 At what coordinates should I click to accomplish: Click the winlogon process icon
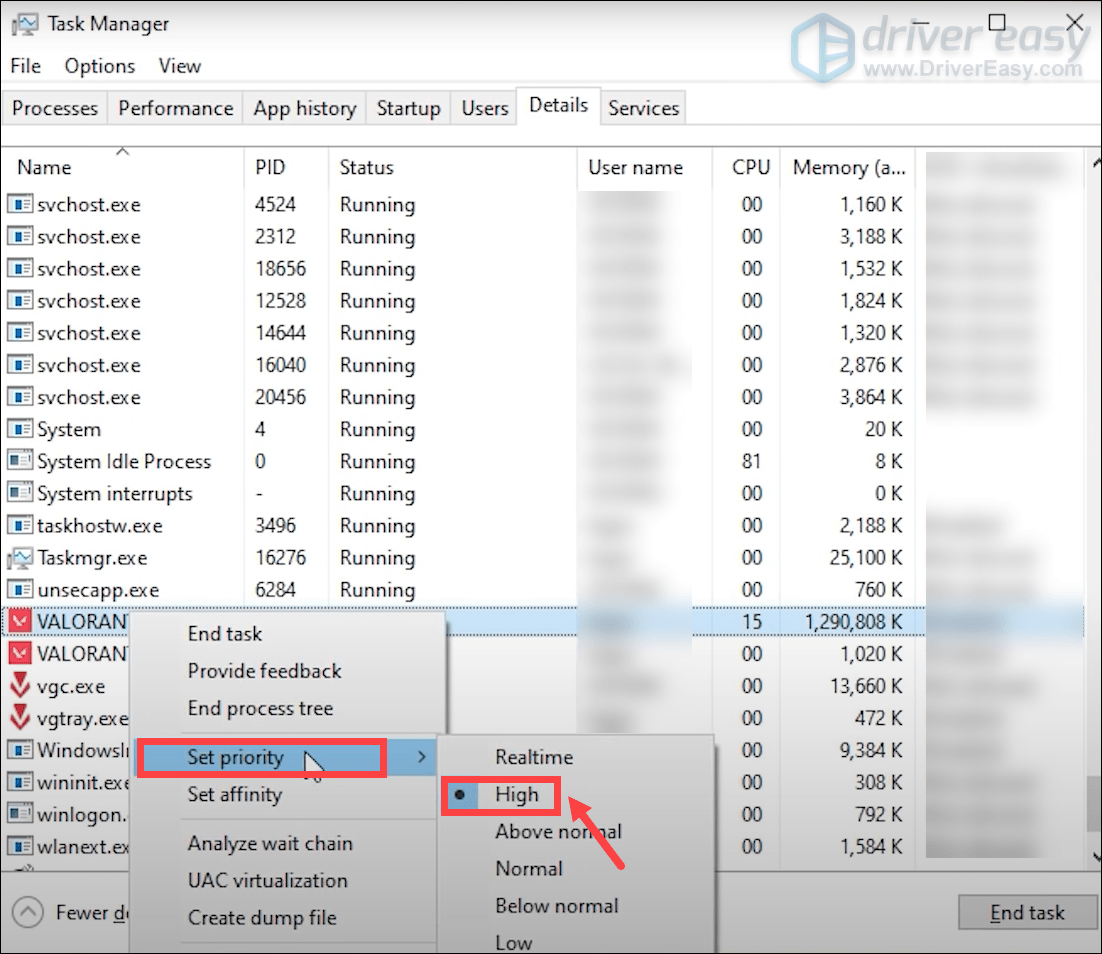pos(20,814)
